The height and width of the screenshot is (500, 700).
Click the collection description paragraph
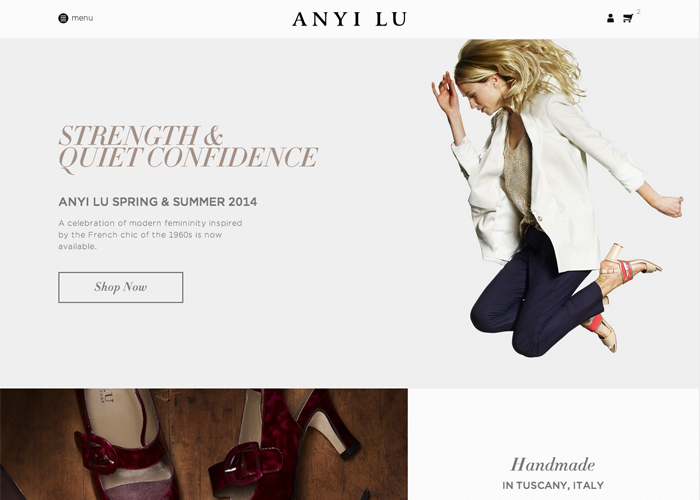tap(150, 234)
